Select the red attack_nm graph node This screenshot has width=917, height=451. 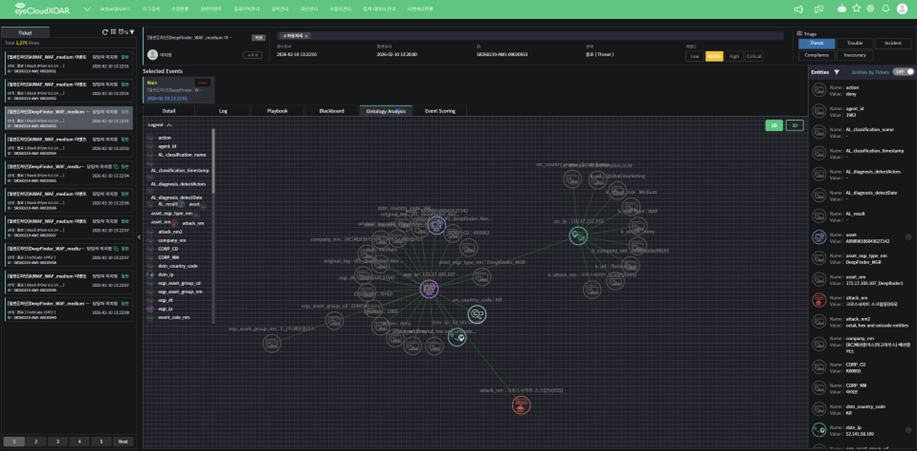(x=521, y=404)
